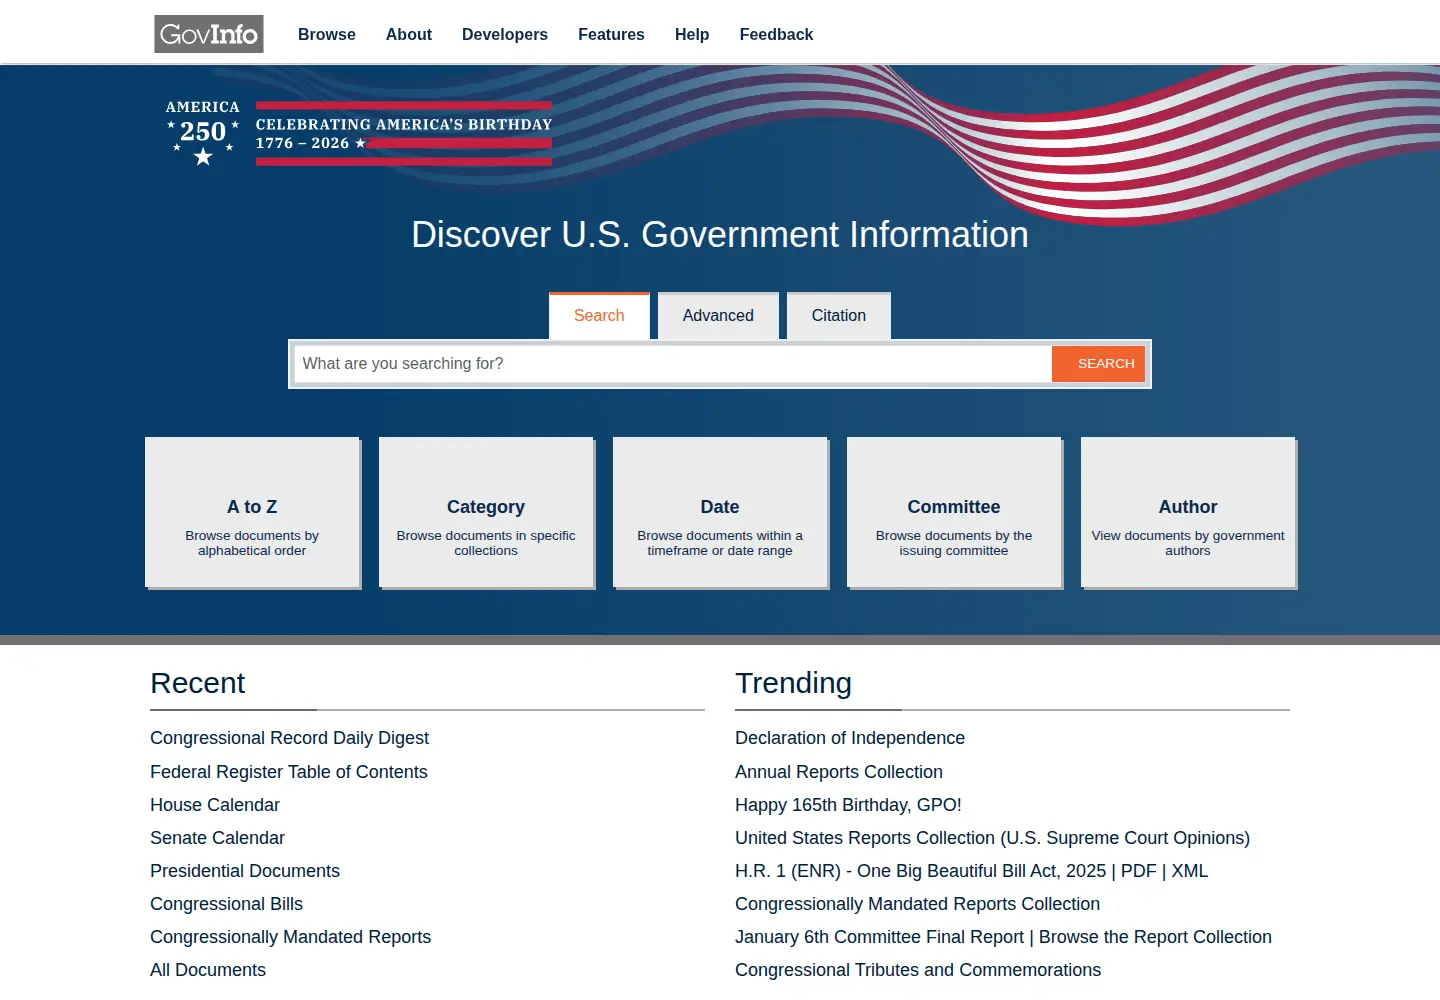The height and width of the screenshot is (1000, 1440).
Task: Open Congressional Bills link
Action: [226, 904]
